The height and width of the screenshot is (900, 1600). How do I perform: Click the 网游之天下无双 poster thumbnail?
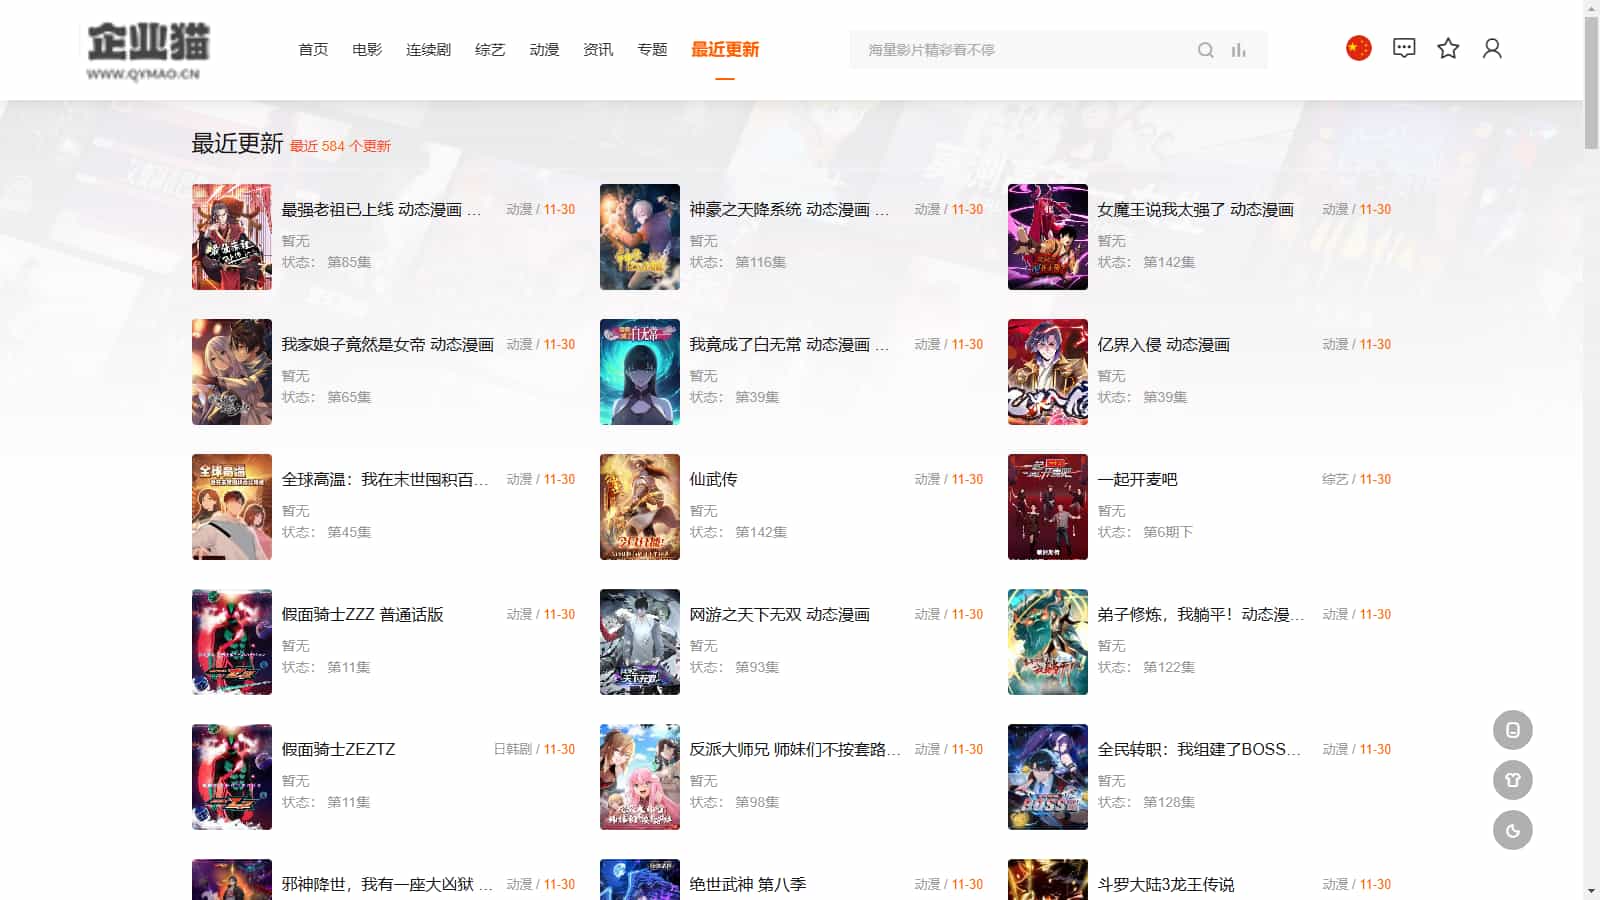point(640,642)
